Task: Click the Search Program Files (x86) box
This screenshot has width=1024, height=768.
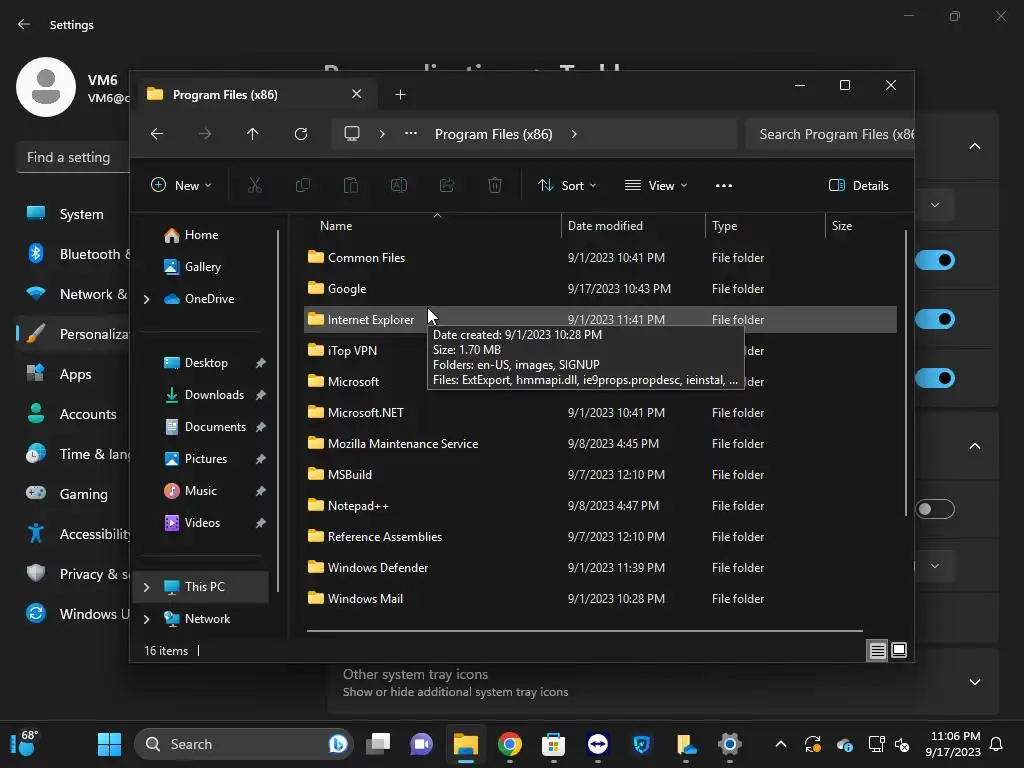Action: coord(829,134)
